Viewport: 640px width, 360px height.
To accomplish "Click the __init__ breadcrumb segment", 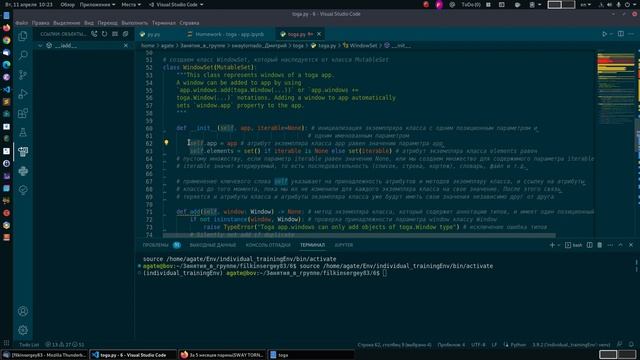I will pyautogui.click(x=401, y=46).
